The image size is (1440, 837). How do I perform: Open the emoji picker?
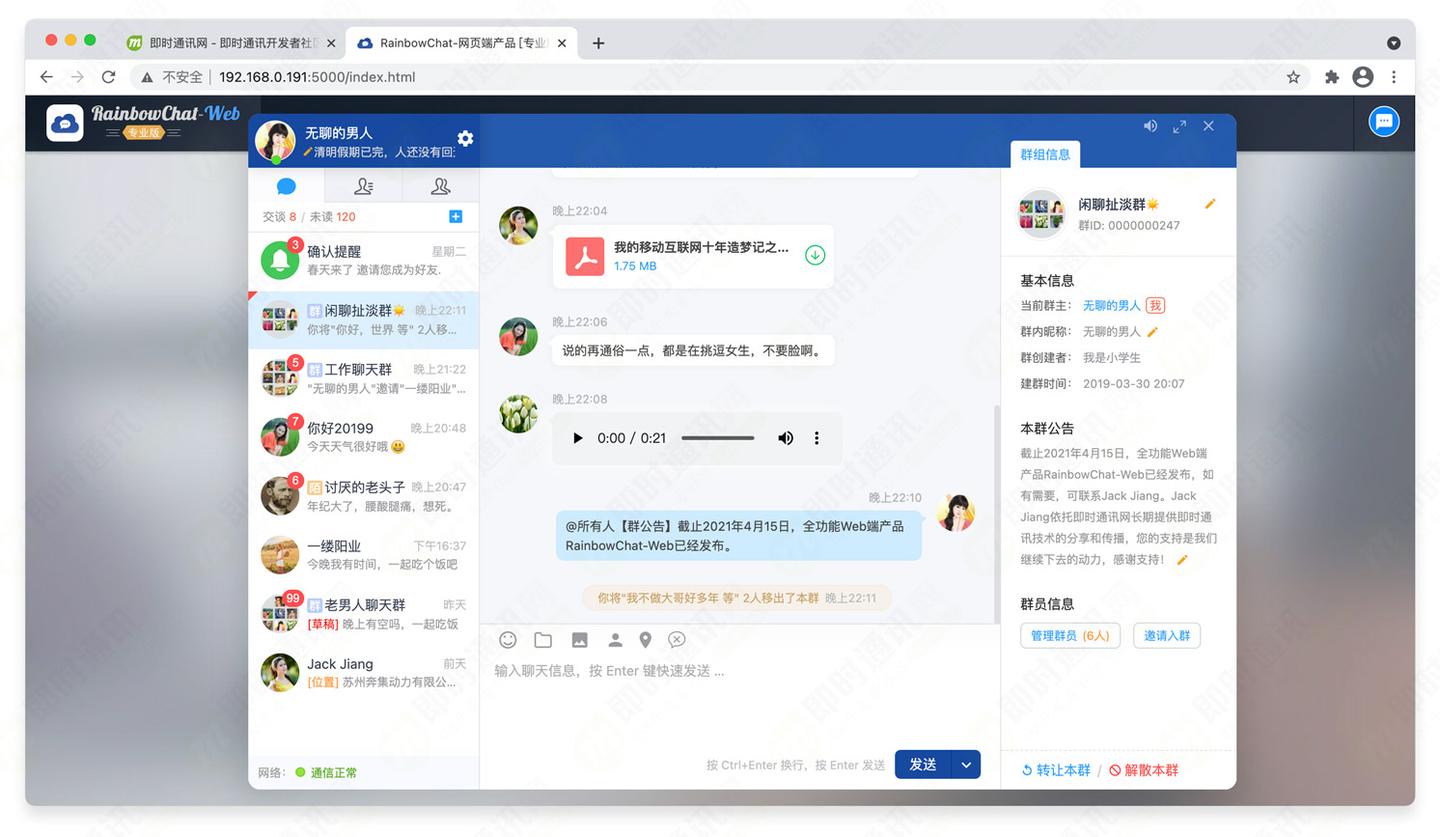tap(508, 640)
